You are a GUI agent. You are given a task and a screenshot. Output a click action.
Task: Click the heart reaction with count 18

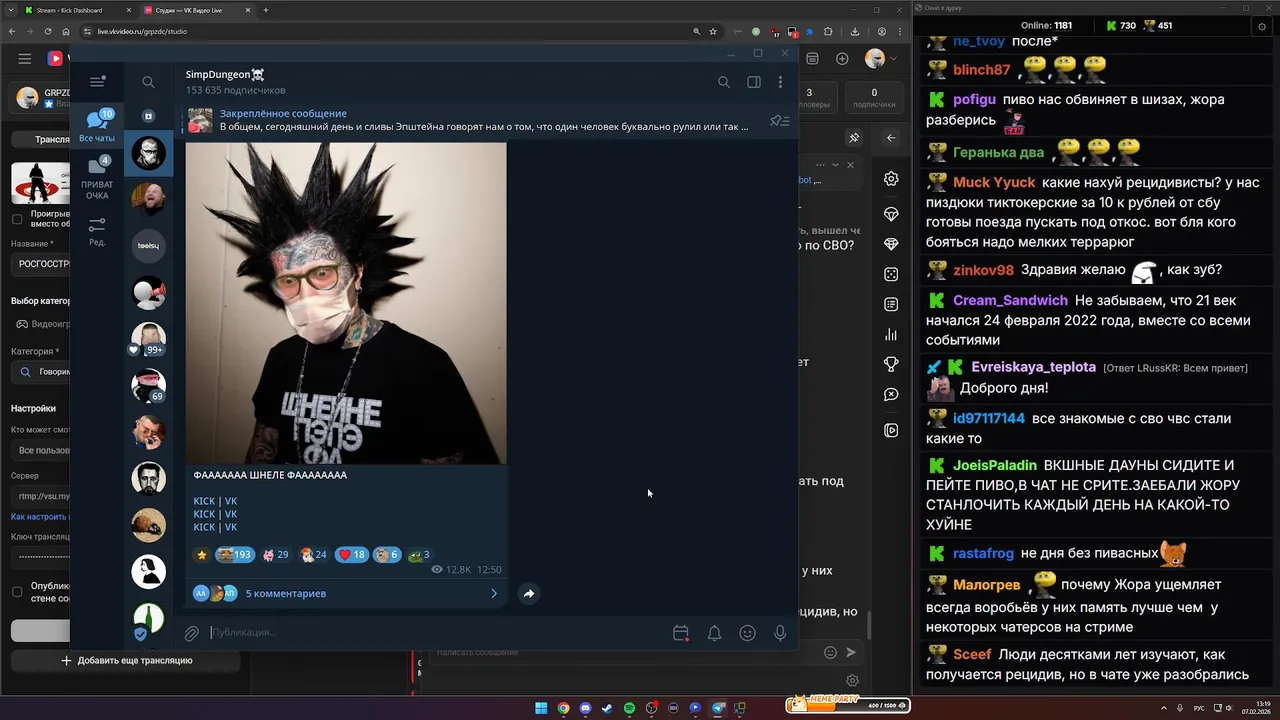(352, 555)
